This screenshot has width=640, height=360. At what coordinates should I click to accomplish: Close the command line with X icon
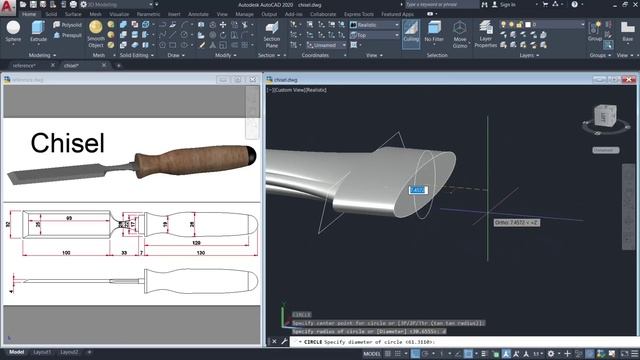[274, 341]
